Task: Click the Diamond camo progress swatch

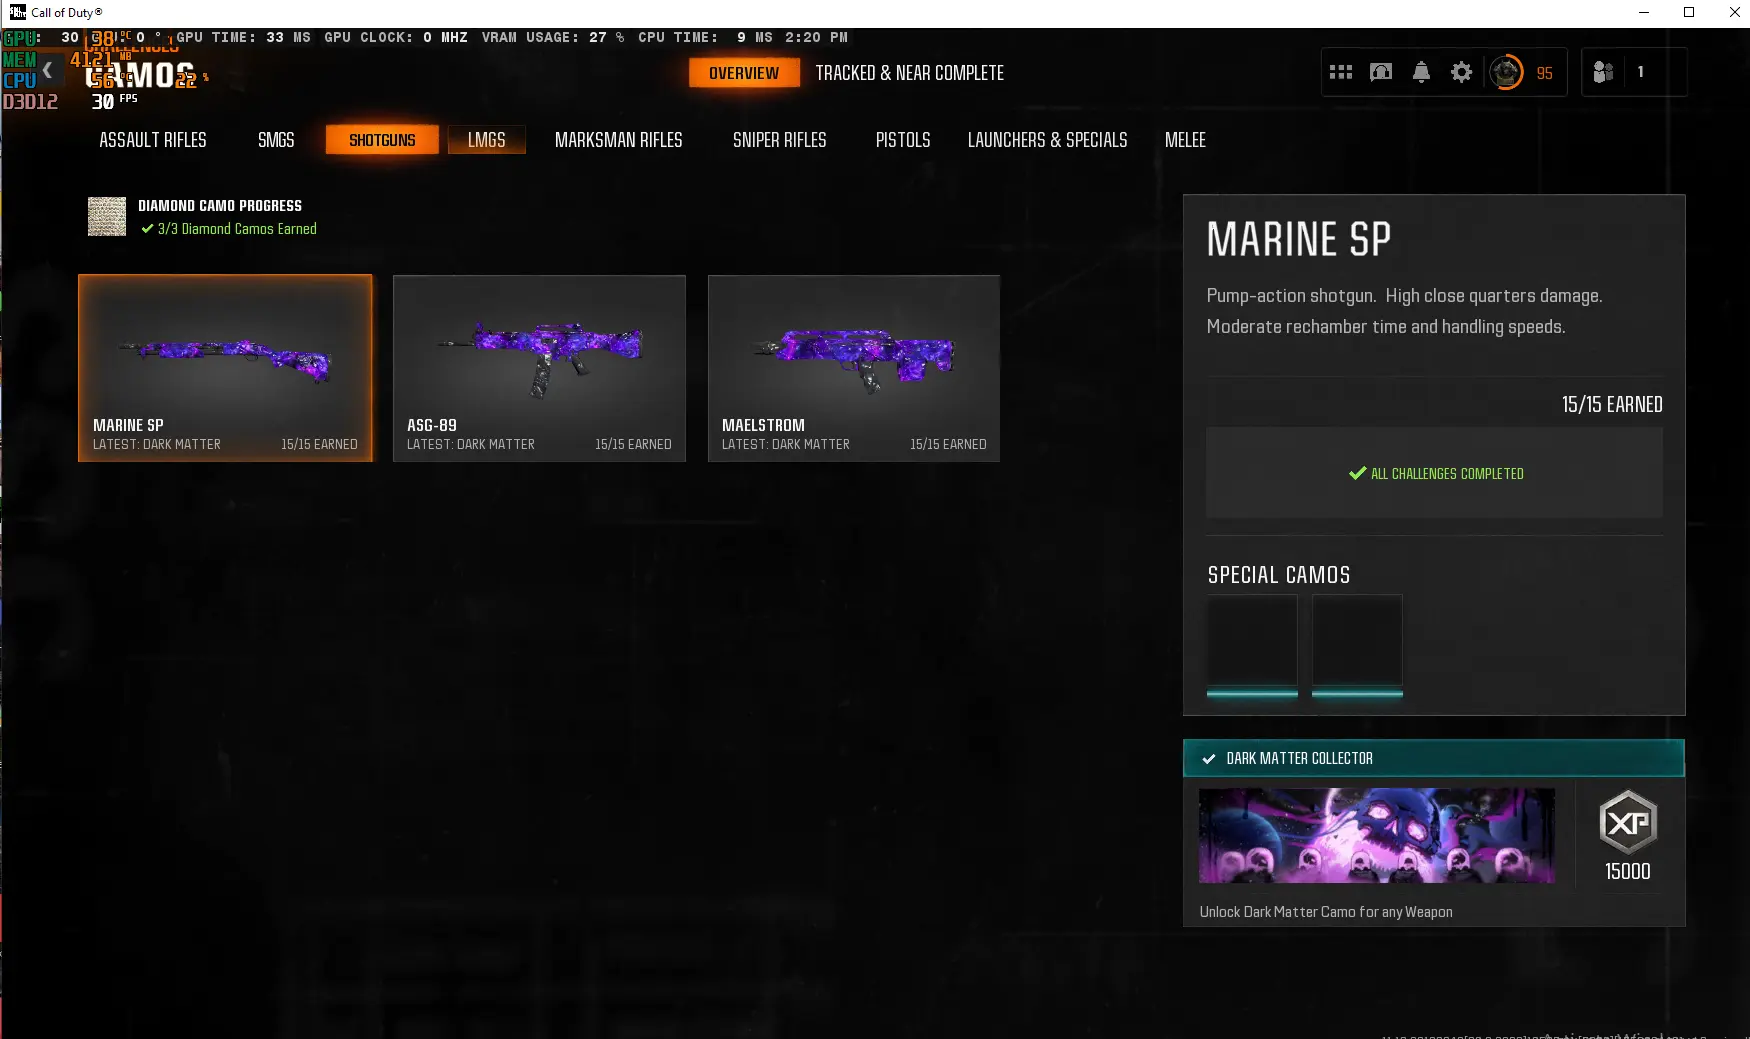Action: [x=107, y=216]
